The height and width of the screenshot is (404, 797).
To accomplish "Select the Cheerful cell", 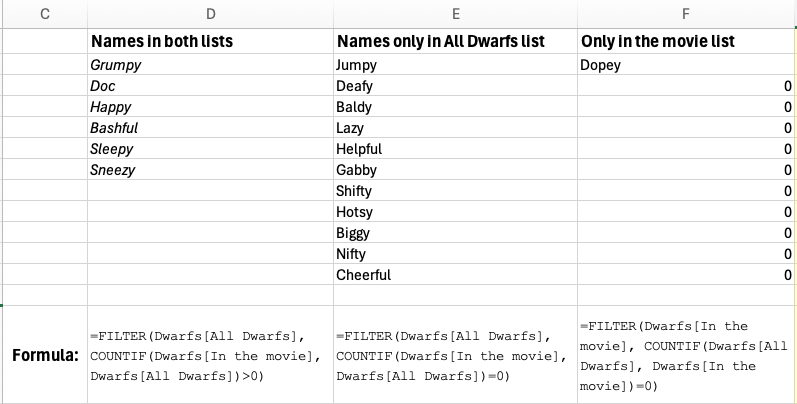I will coord(363,275).
